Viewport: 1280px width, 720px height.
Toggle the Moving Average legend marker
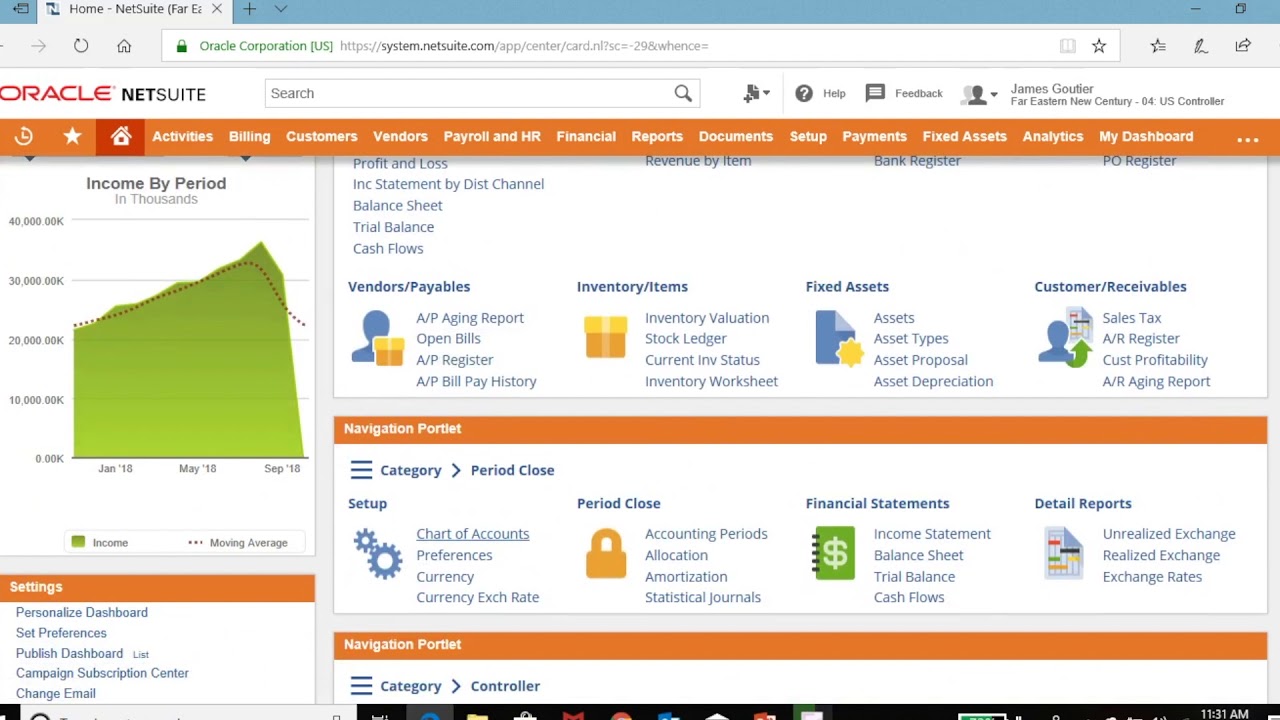click(195, 542)
